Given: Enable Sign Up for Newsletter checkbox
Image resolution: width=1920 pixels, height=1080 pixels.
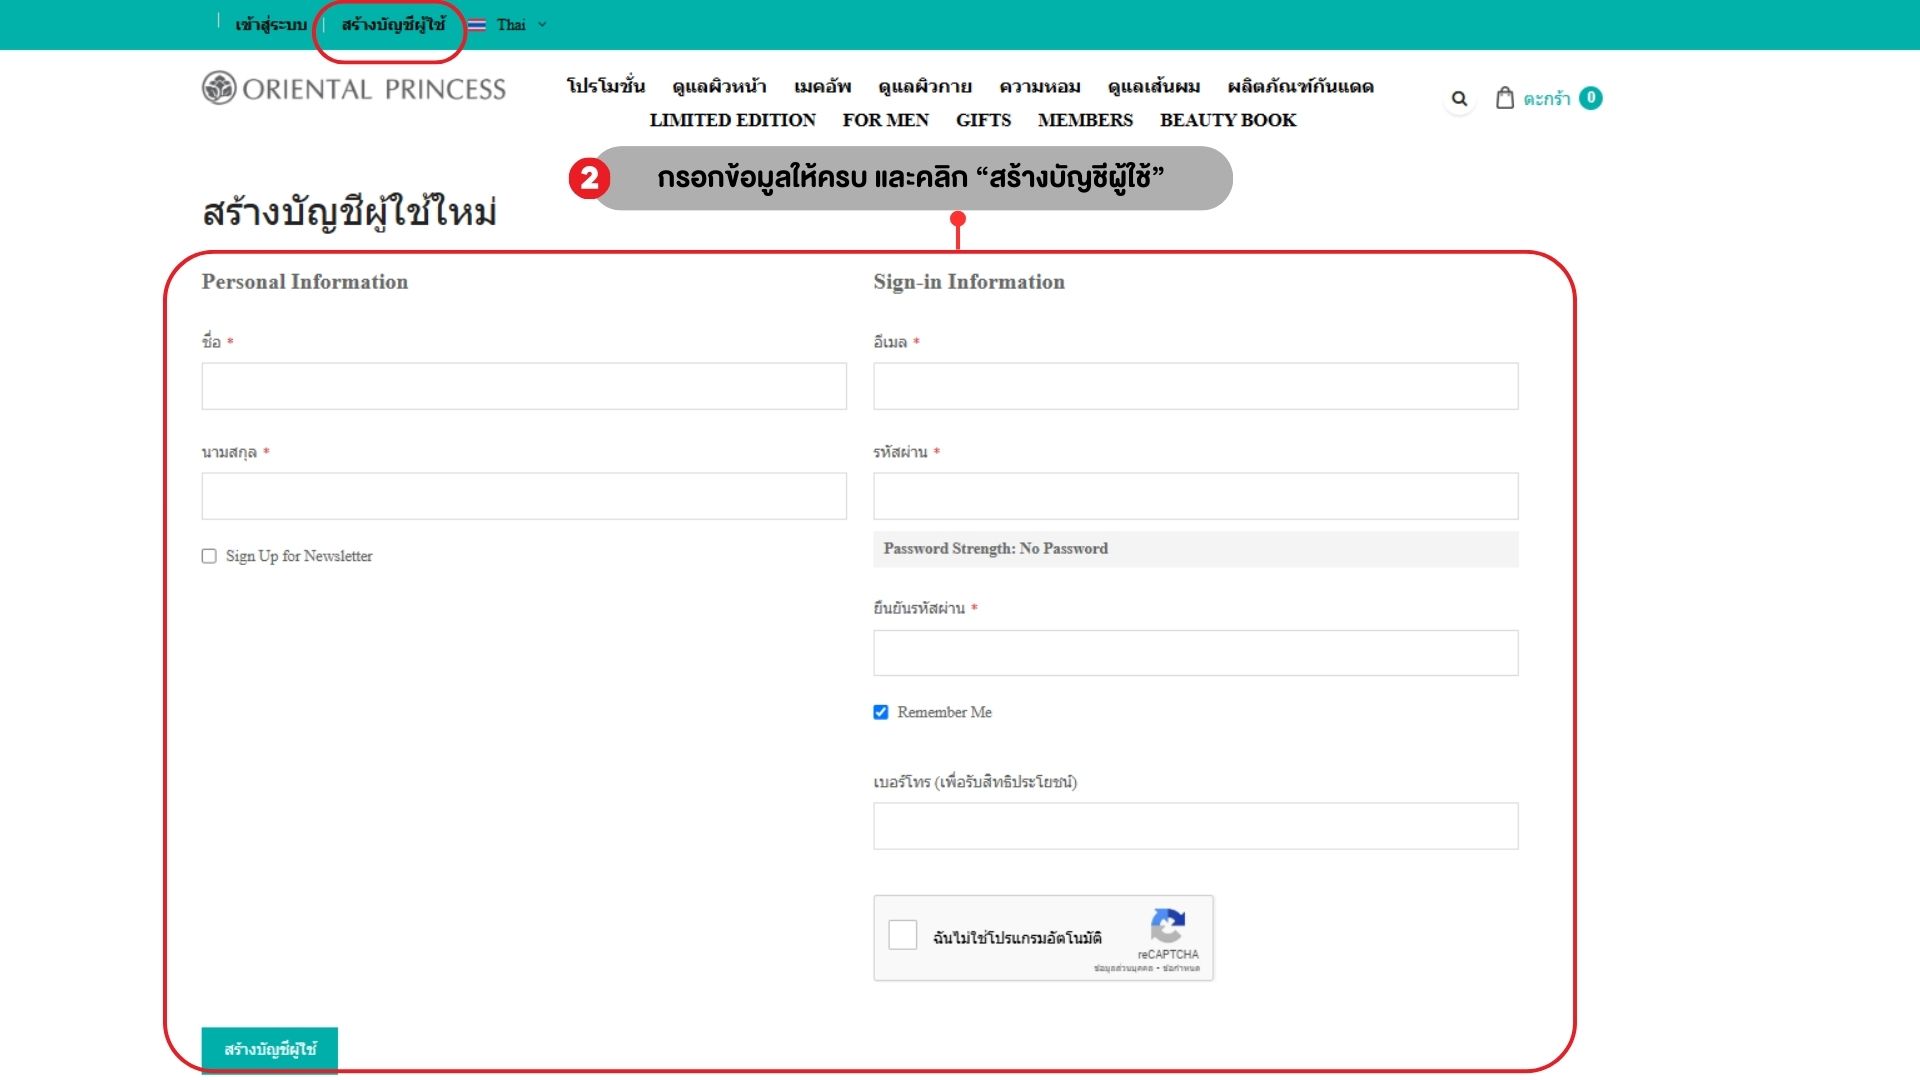Looking at the screenshot, I should (x=209, y=556).
